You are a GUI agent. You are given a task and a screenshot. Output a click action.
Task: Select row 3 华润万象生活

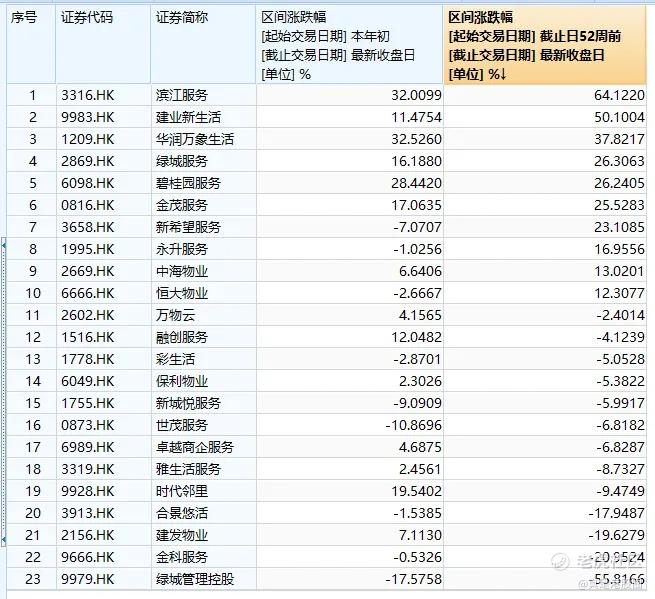(326, 139)
